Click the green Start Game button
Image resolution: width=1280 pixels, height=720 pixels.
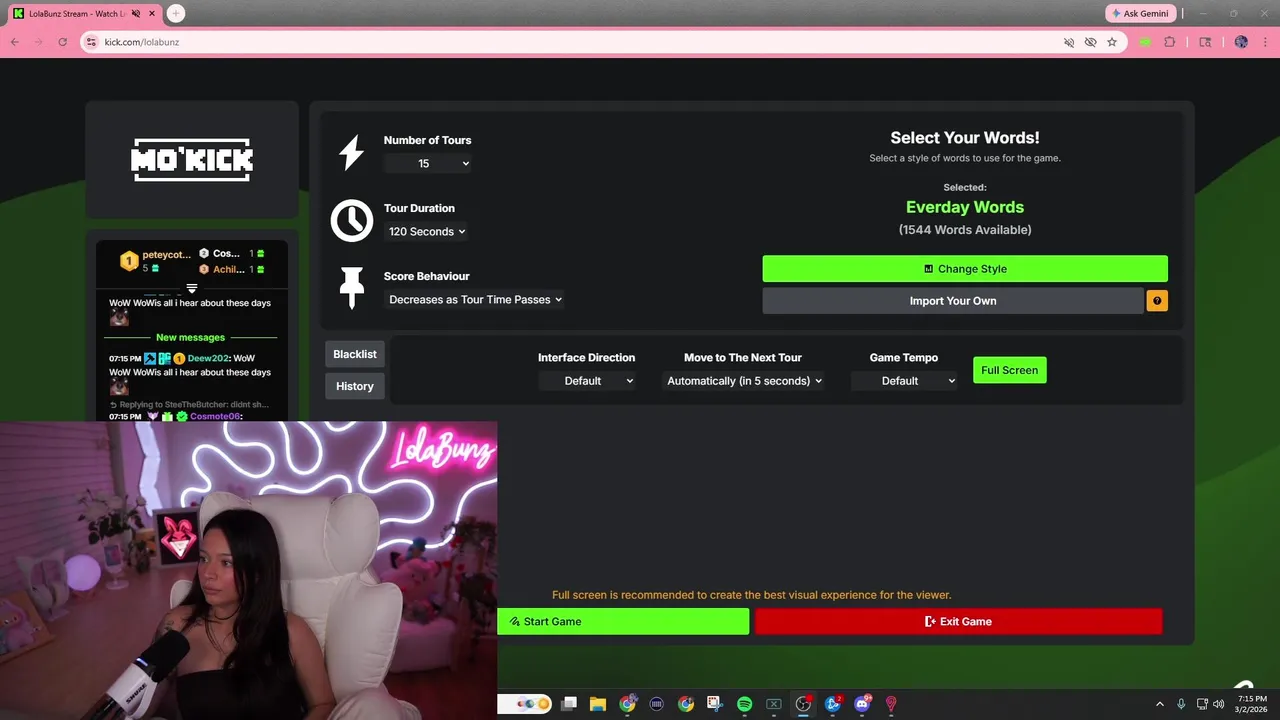(623, 621)
